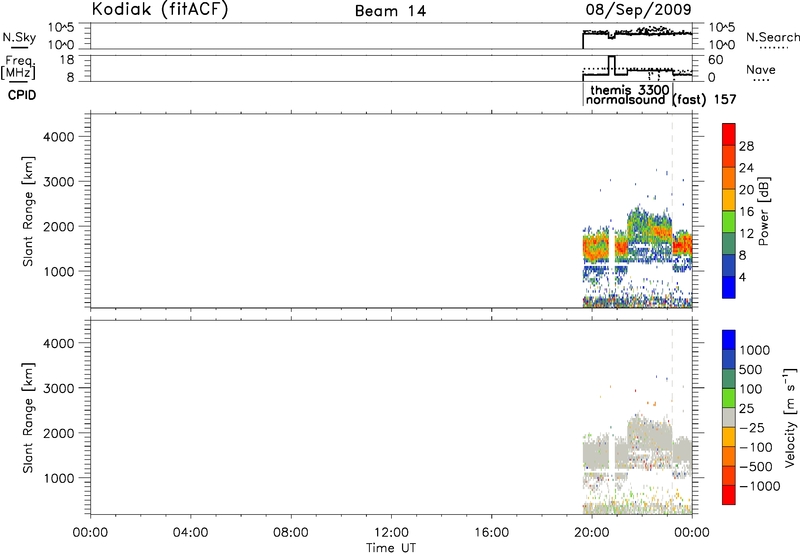Select the 'normalsound' CPID annotation
The image size is (800, 554).
pos(626,100)
